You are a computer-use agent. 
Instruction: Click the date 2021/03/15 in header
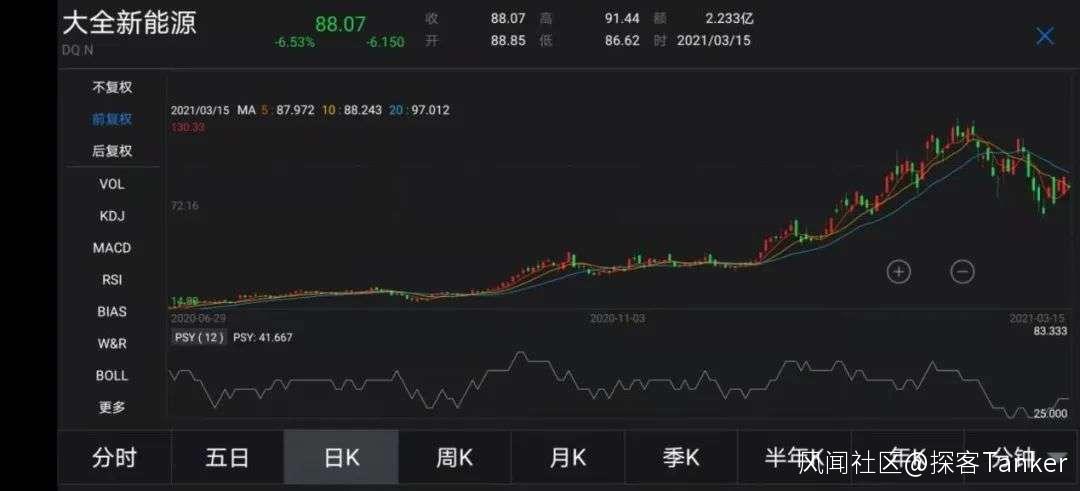(x=714, y=41)
